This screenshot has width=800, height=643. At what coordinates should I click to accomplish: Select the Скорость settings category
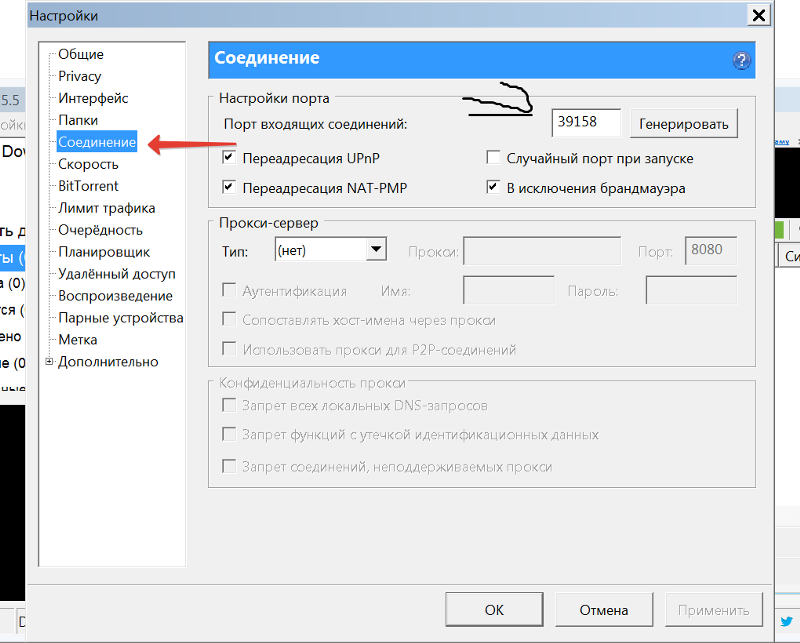(x=88, y=164)
